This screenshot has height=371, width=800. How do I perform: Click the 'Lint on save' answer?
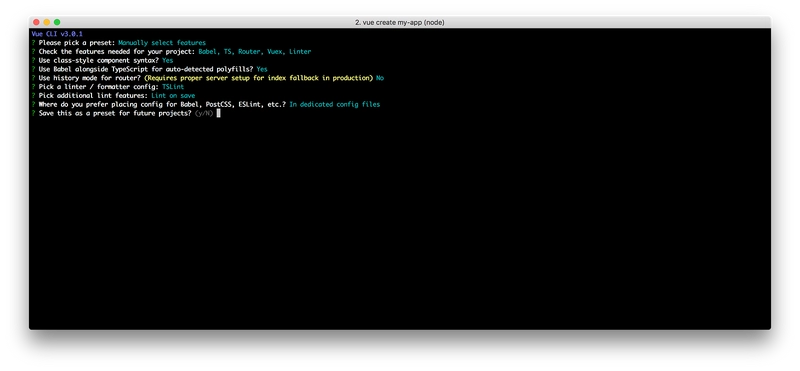(173, 95)
